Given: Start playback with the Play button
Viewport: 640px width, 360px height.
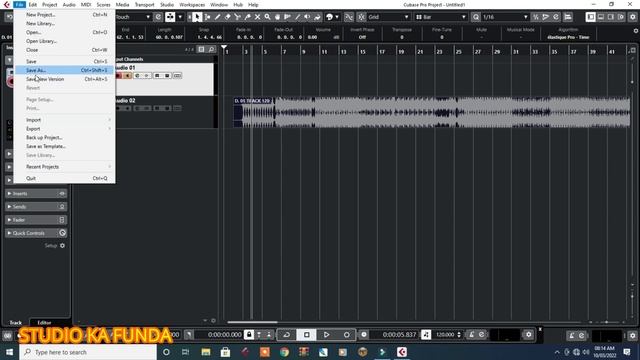Looking at the screenshot, I should click(327, 335).
